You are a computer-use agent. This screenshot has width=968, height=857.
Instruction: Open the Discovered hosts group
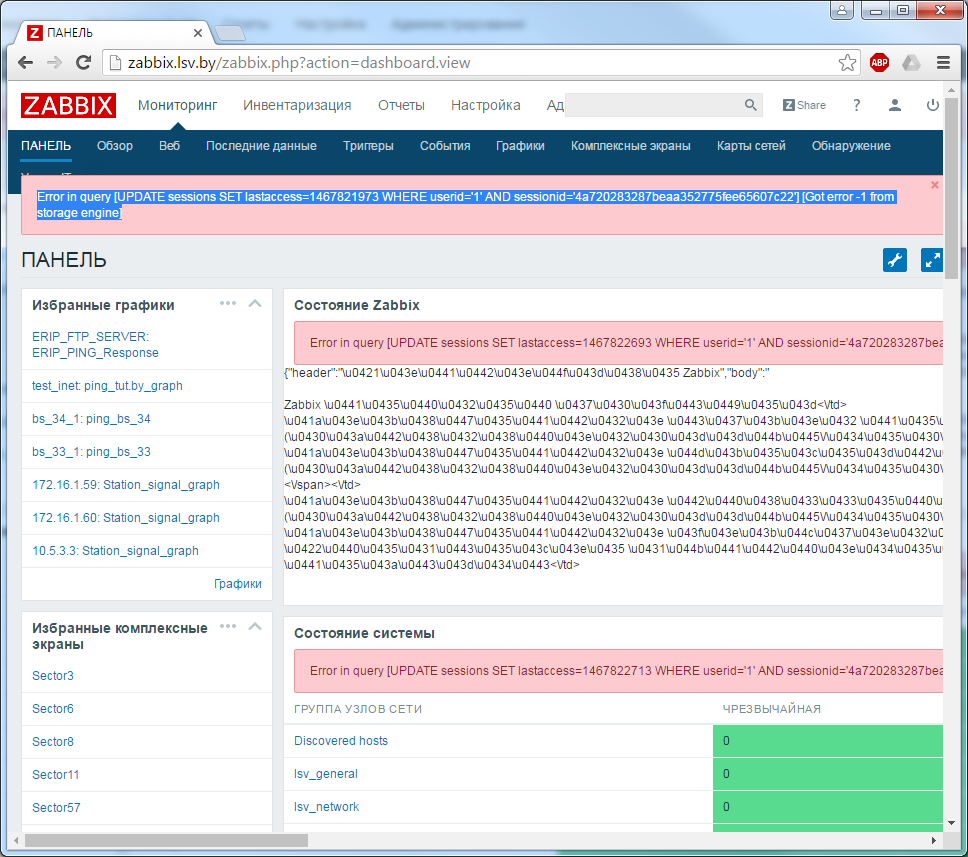point(341,741)
